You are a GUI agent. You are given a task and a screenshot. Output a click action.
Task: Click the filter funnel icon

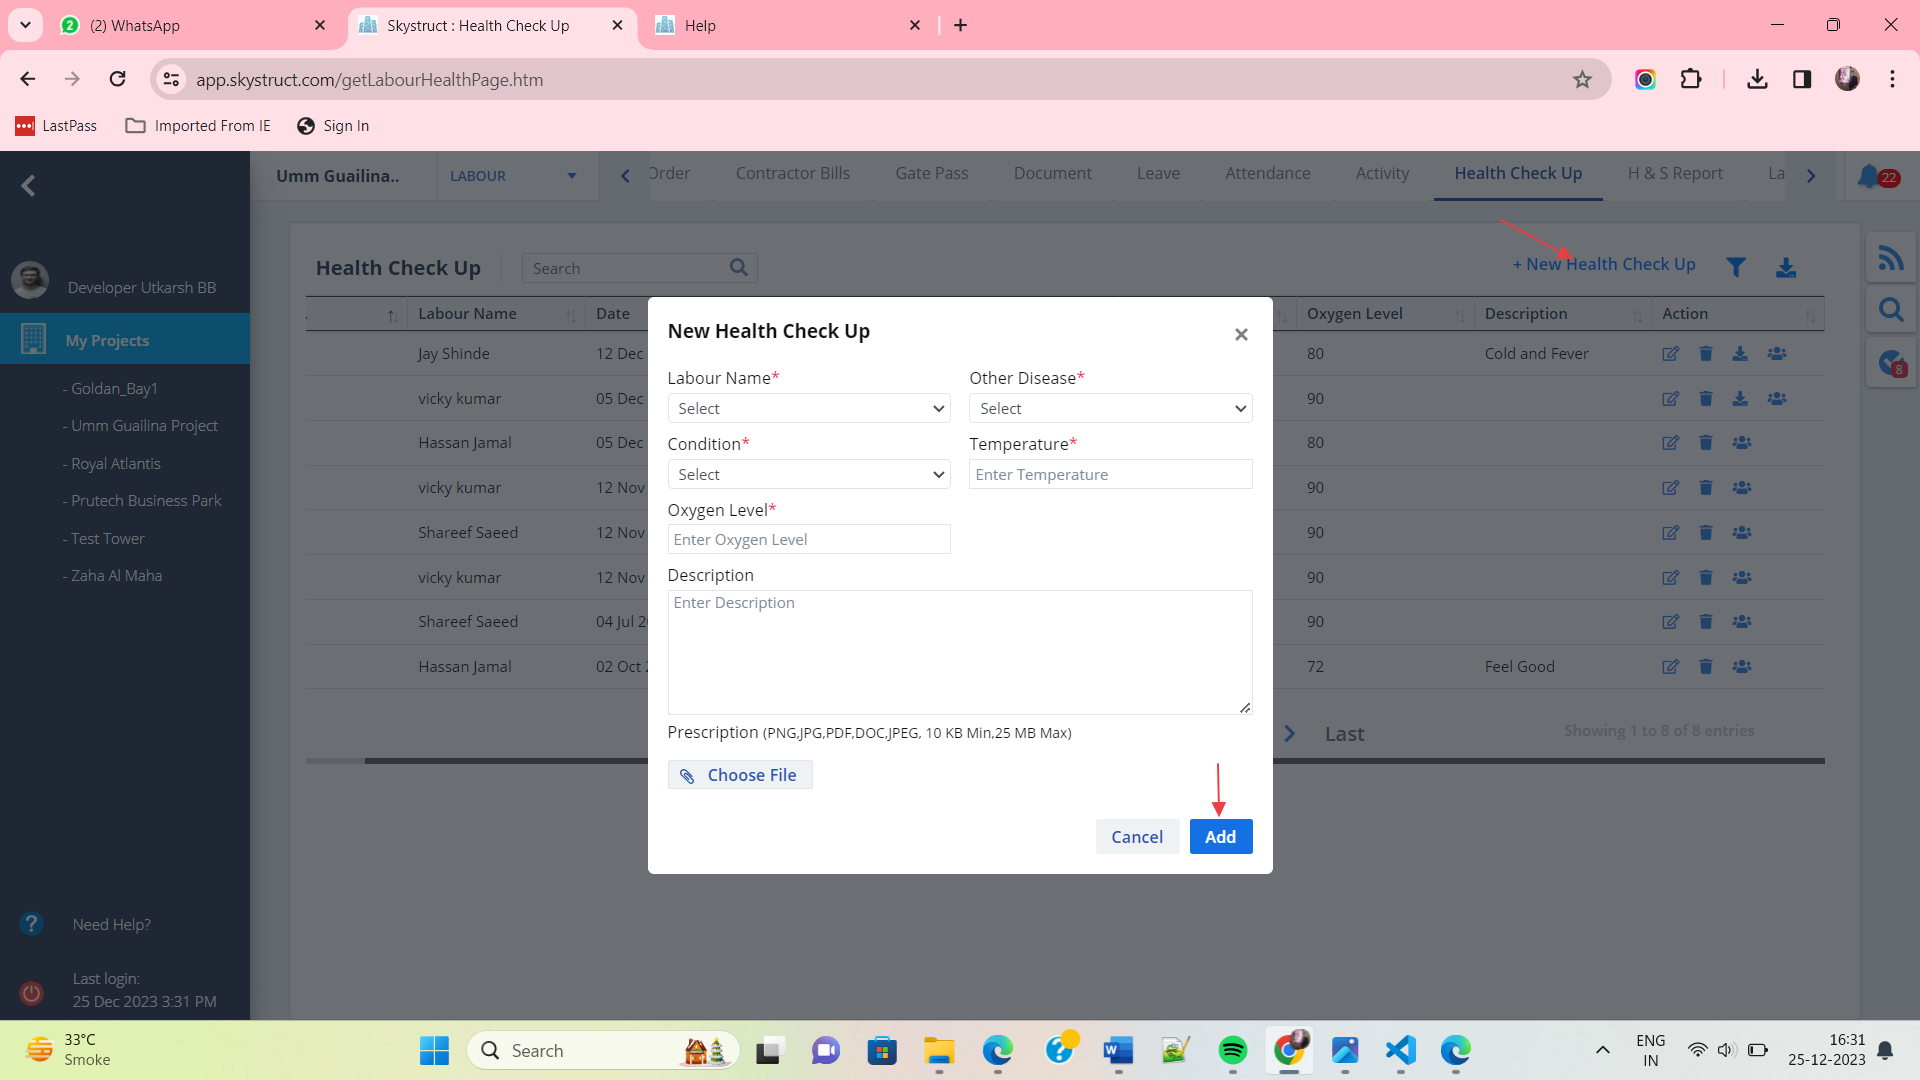click(1736, 267)
